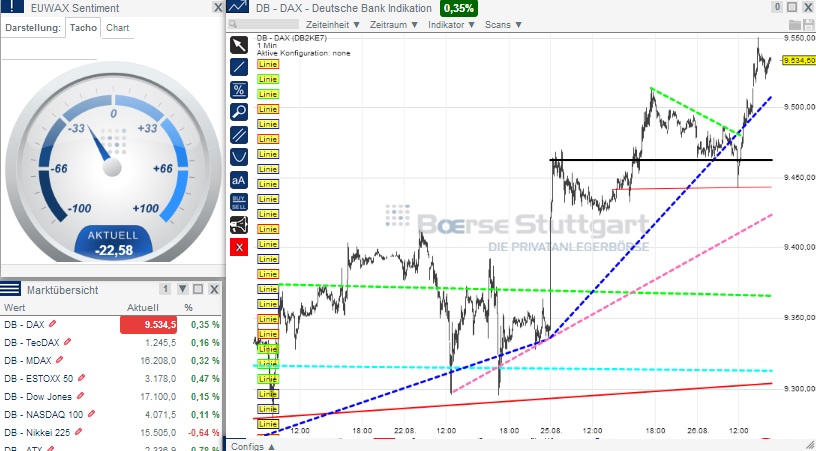The image size is (816, 451).
Task: Sort by the Aktuell column header
Action: pos(143,307)
